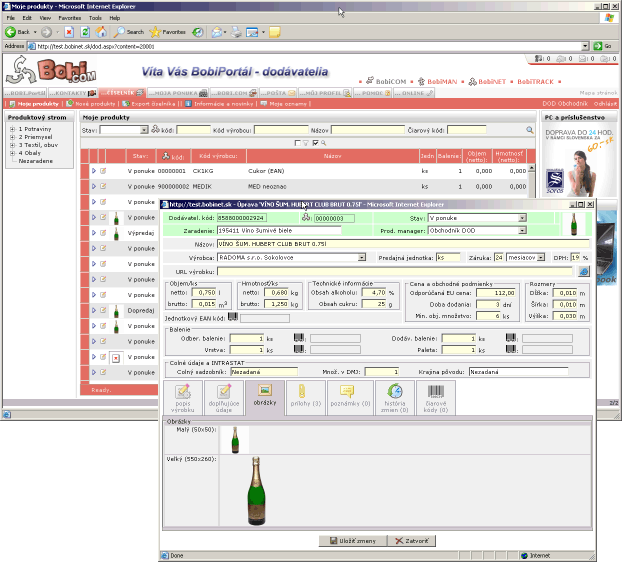622x562 pixels.
Task: Click edit icon in Cukor (EAN) row
Action: (103, 171)
